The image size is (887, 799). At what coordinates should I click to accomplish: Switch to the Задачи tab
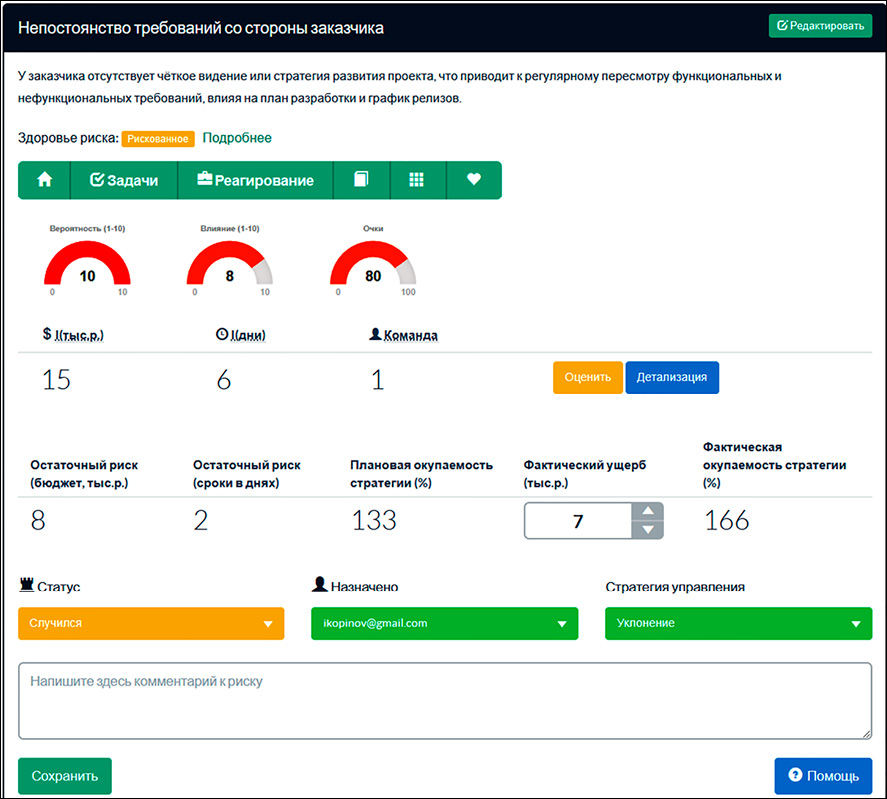[124, 180]
